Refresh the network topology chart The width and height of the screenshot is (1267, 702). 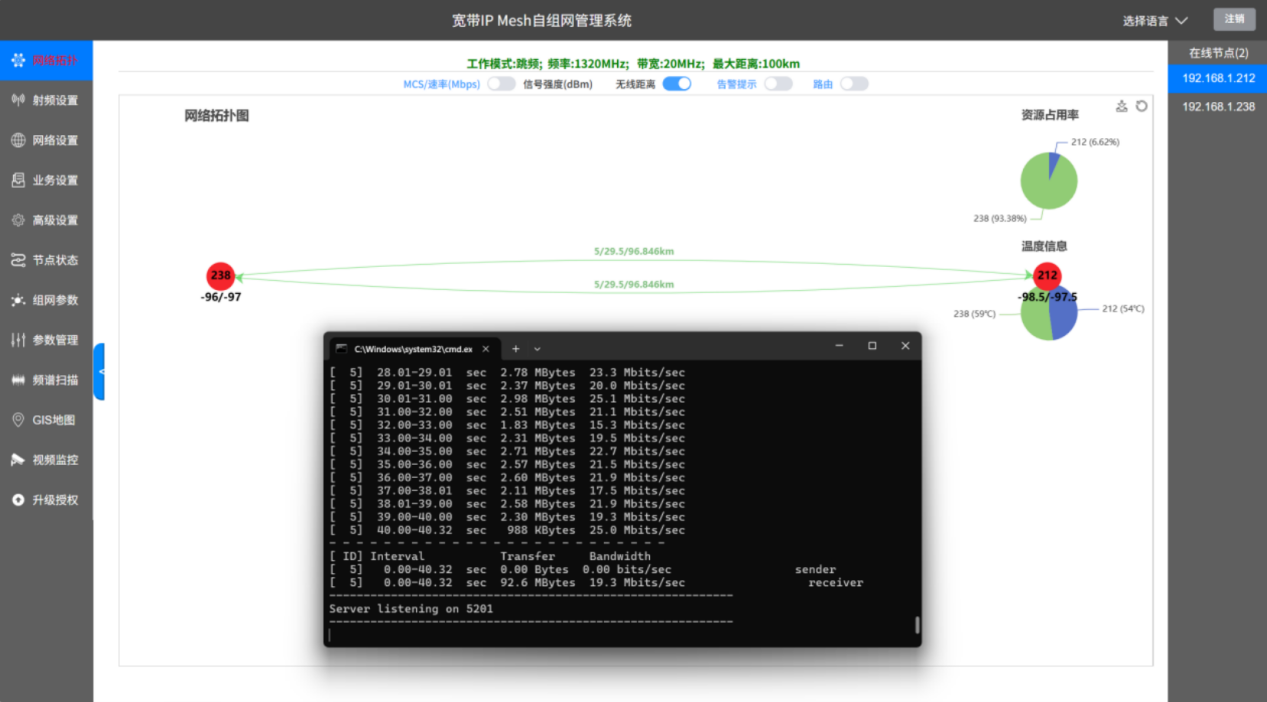[x=1141, y=106]
